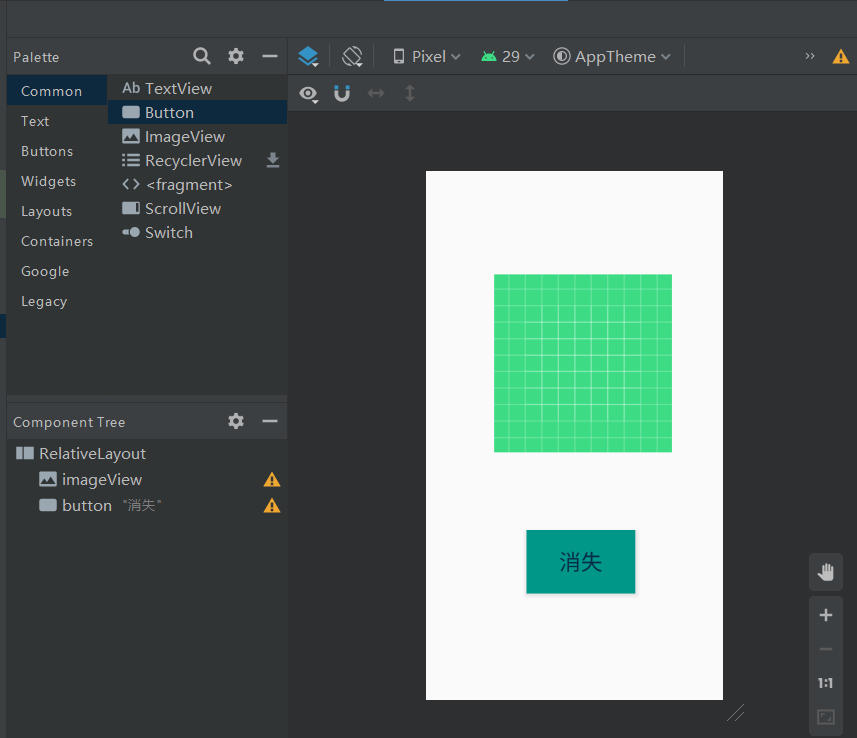Select the Containers palette category
Screen dimensions: 857x738
tap(57, 241)
